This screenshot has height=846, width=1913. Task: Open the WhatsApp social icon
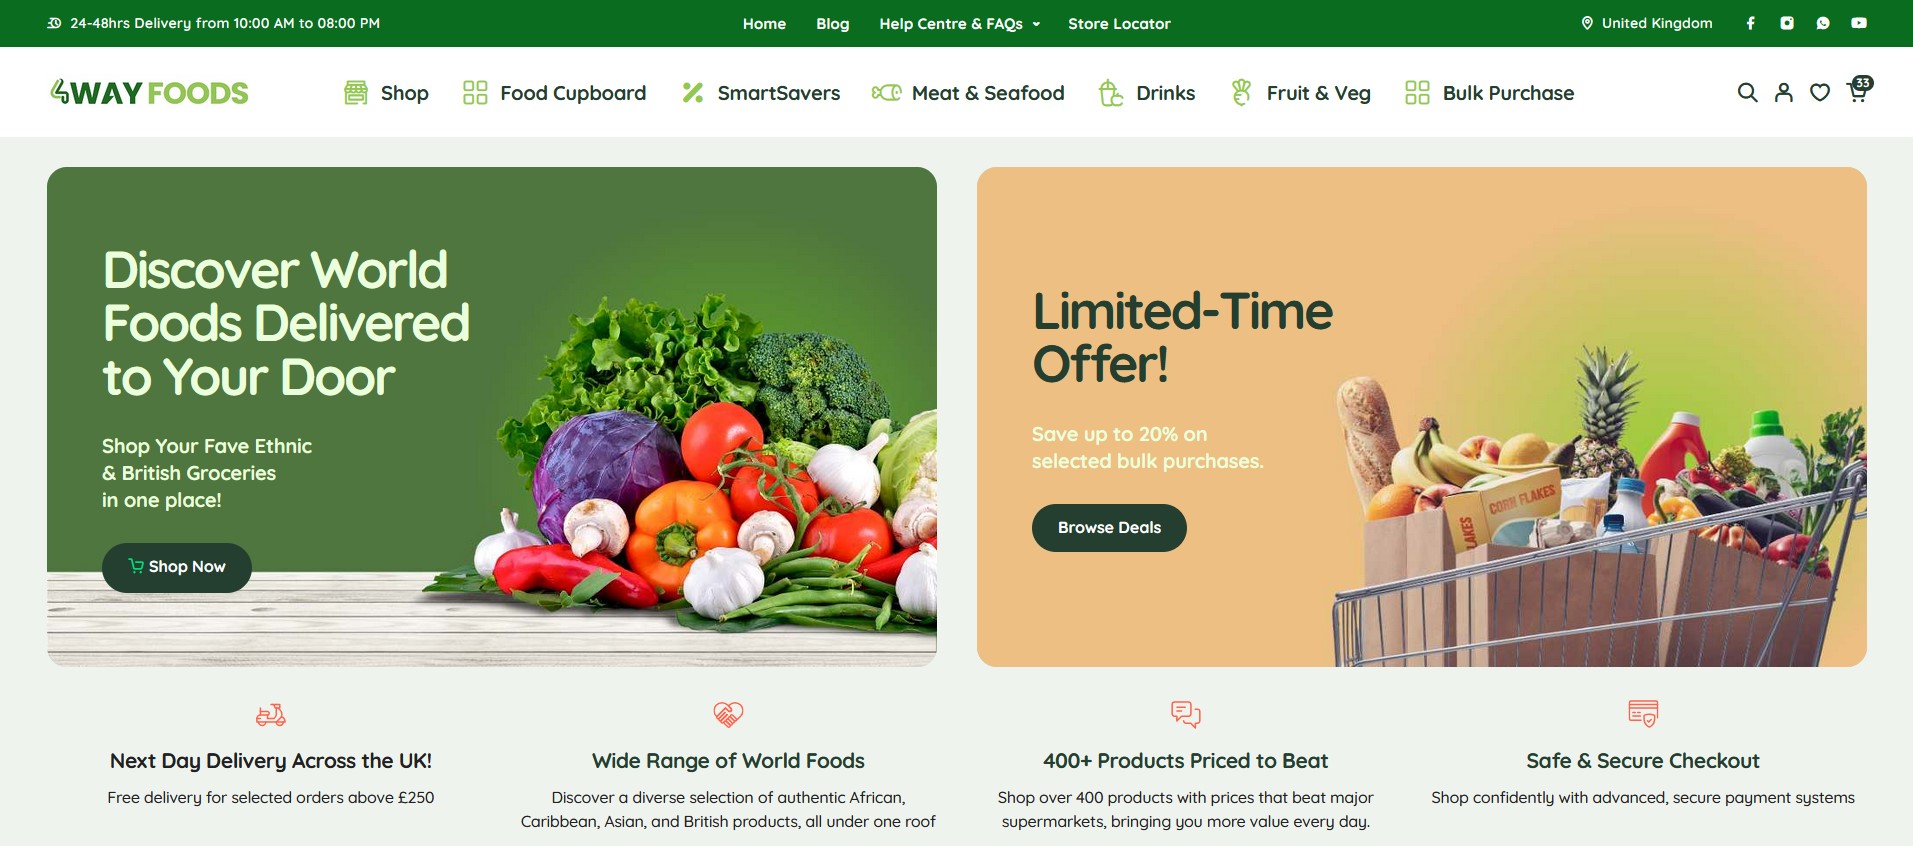tap(1823, 23)
